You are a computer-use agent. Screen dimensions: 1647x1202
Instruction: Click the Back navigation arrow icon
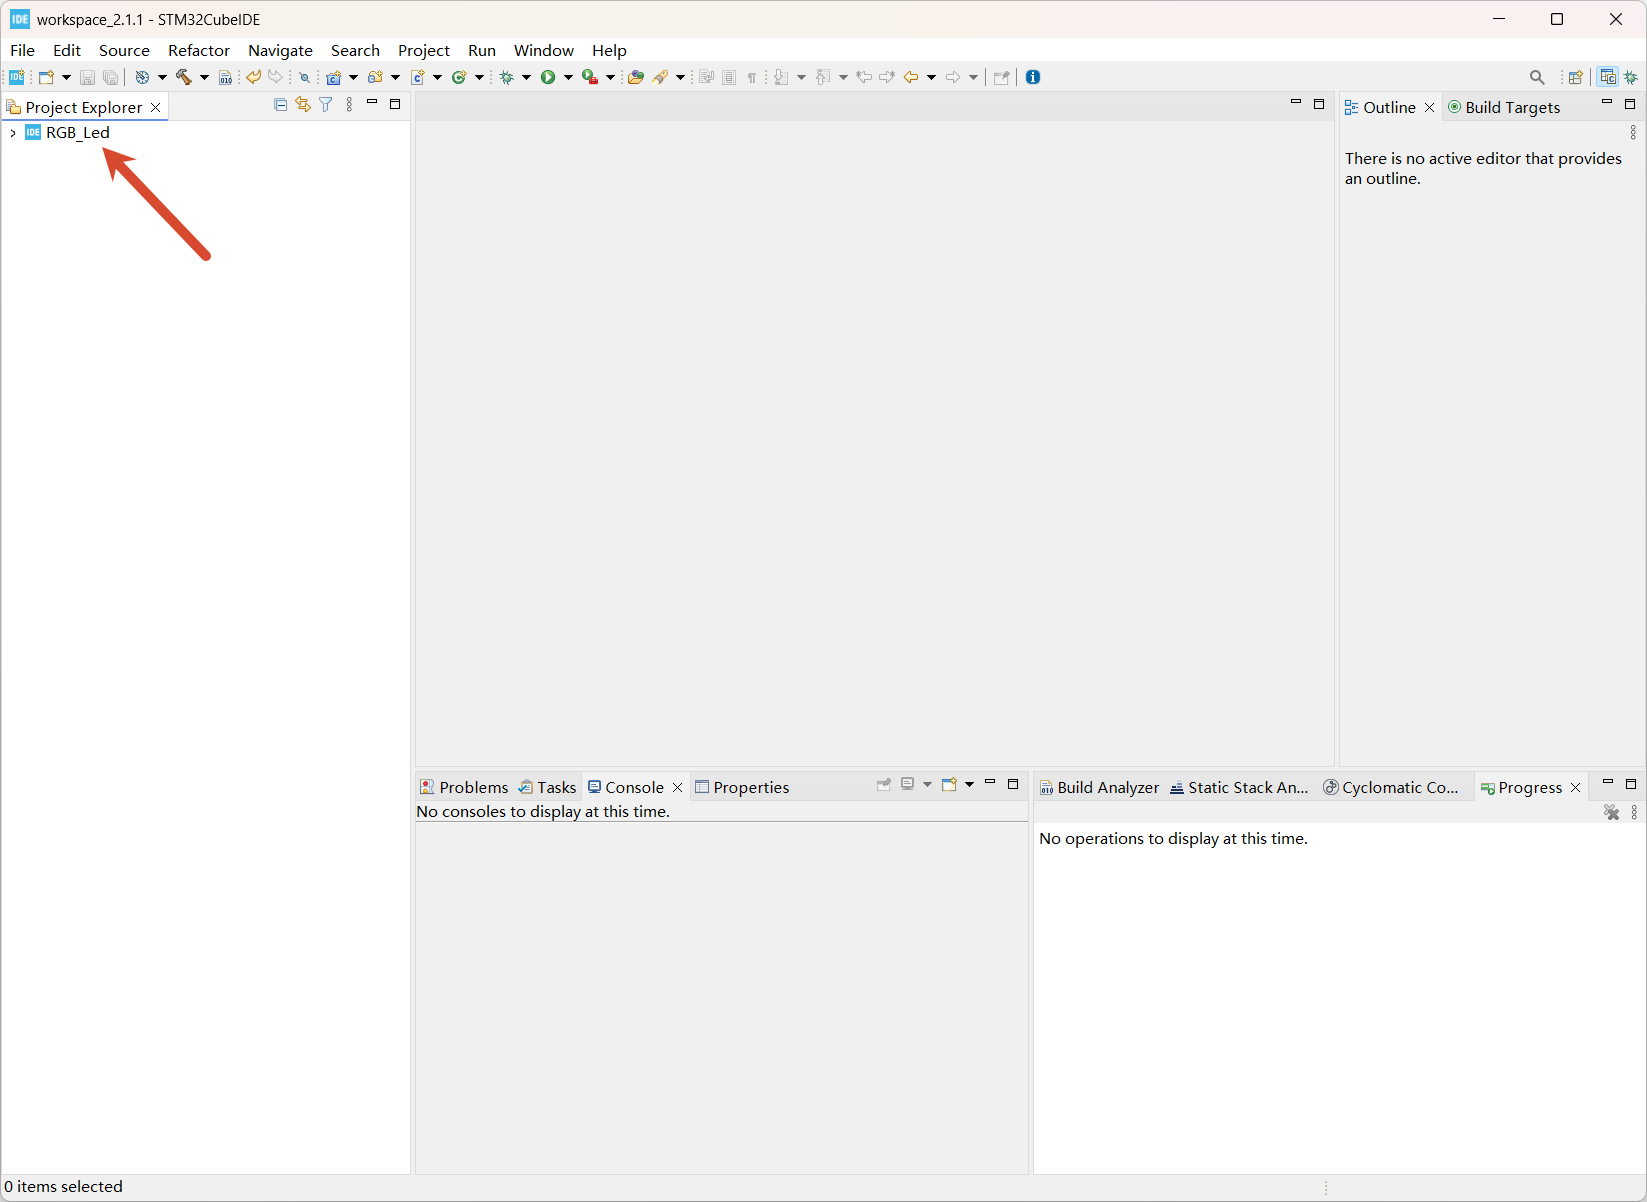coord(911,77)
